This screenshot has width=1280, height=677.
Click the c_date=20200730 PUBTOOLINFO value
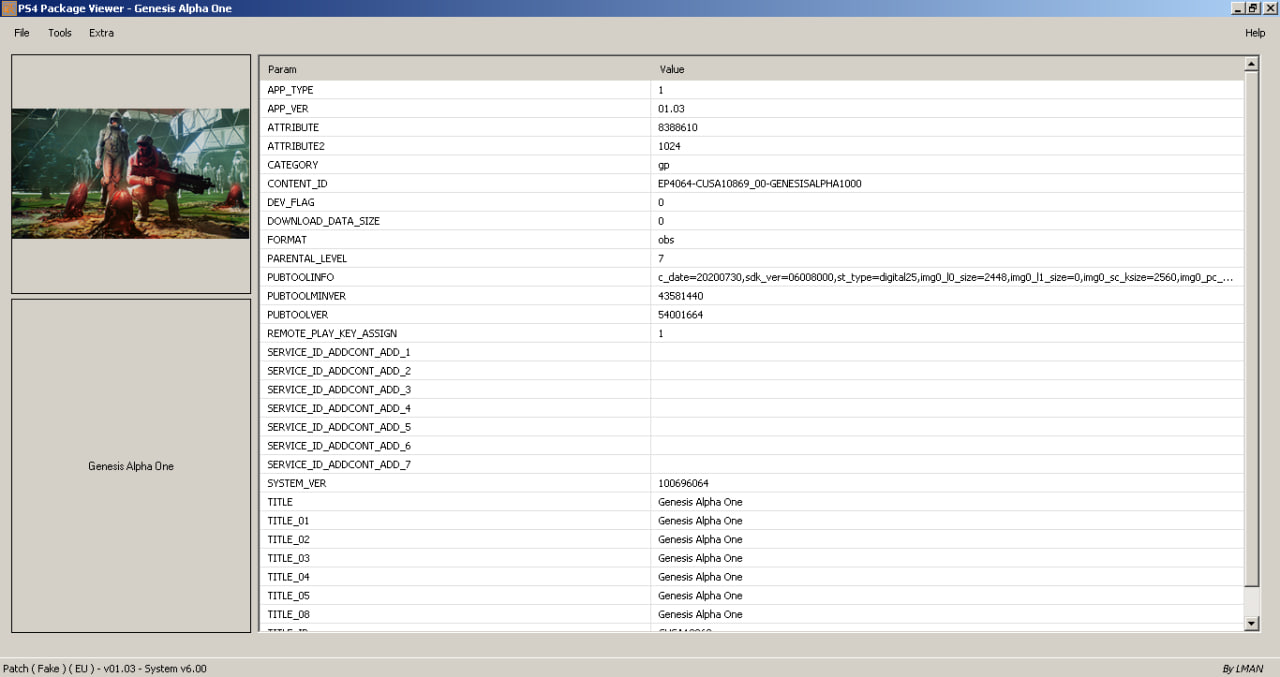945,277
